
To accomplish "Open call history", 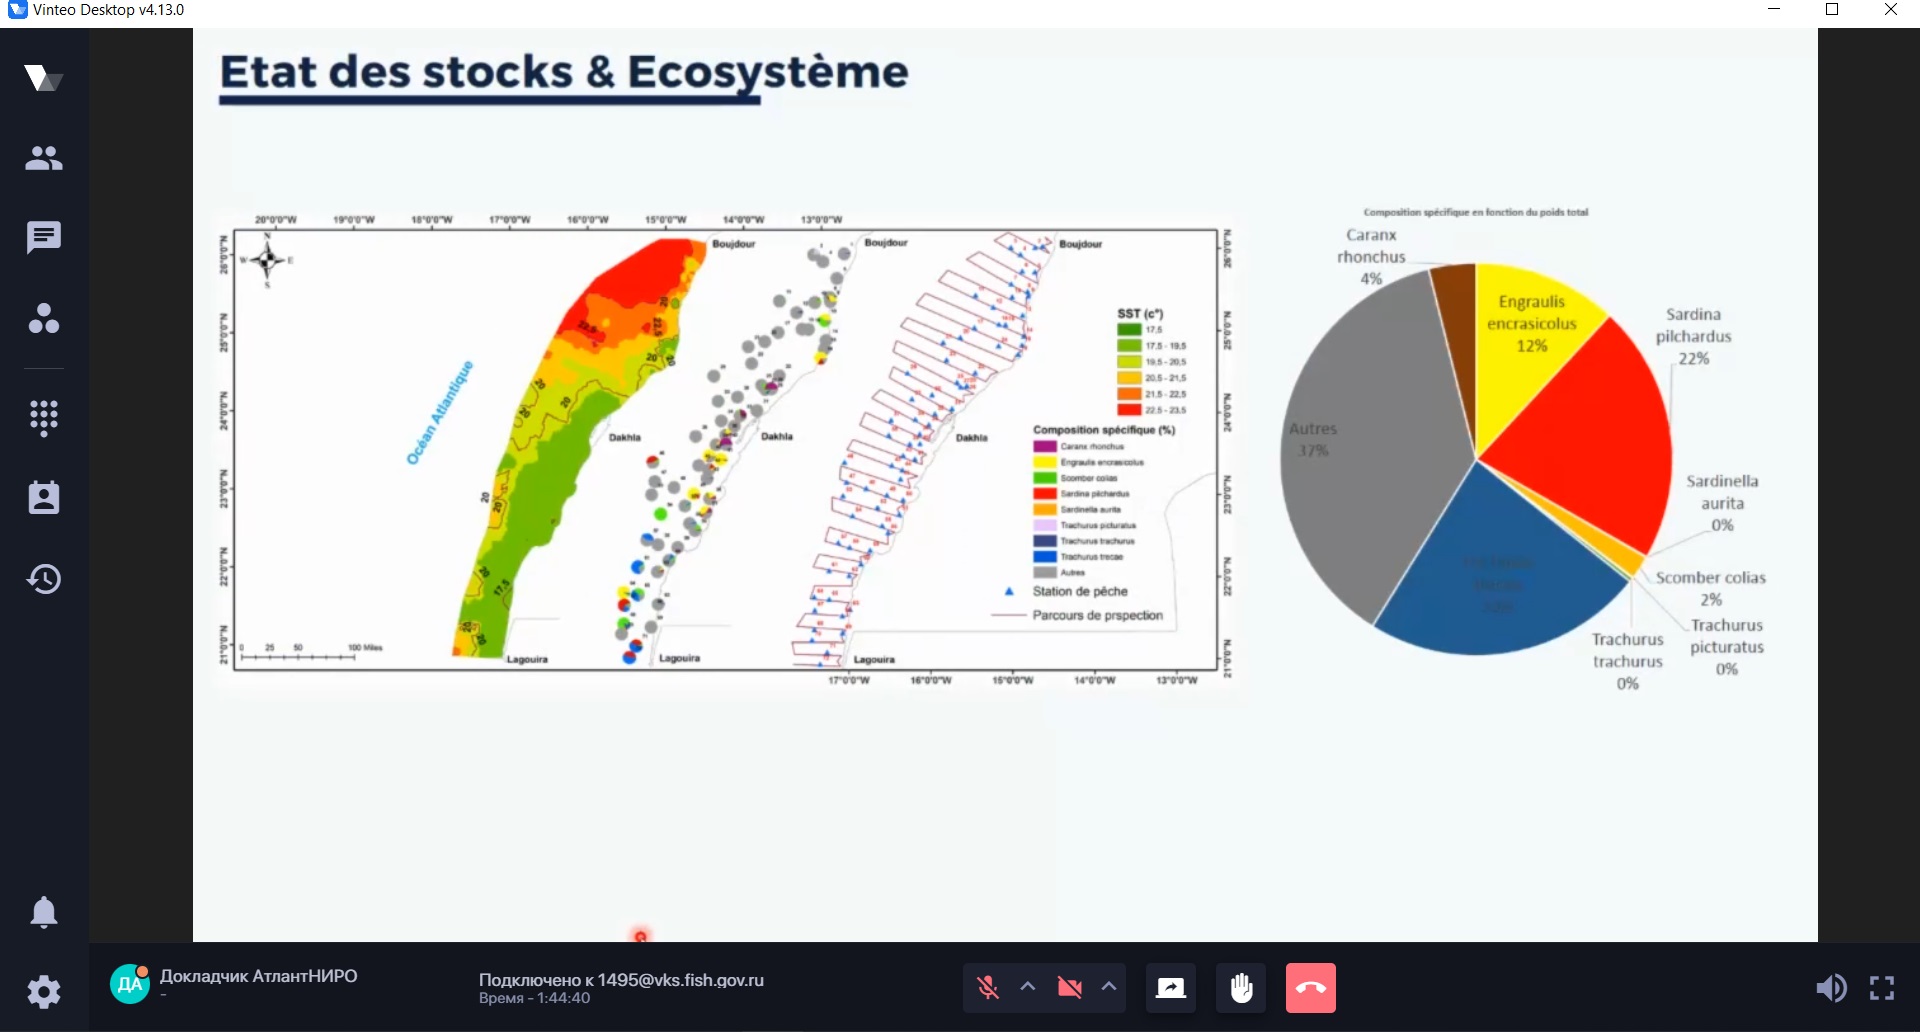I will [44, 579].
